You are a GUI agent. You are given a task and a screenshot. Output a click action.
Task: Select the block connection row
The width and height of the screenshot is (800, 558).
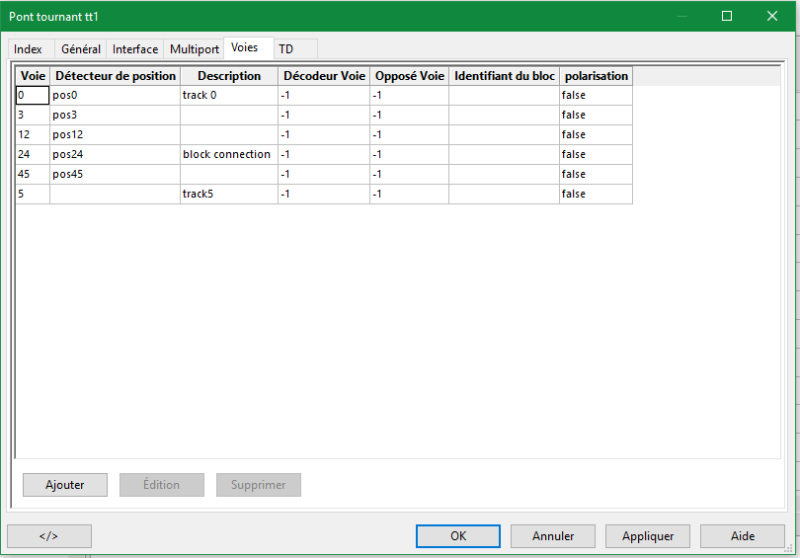228,155
